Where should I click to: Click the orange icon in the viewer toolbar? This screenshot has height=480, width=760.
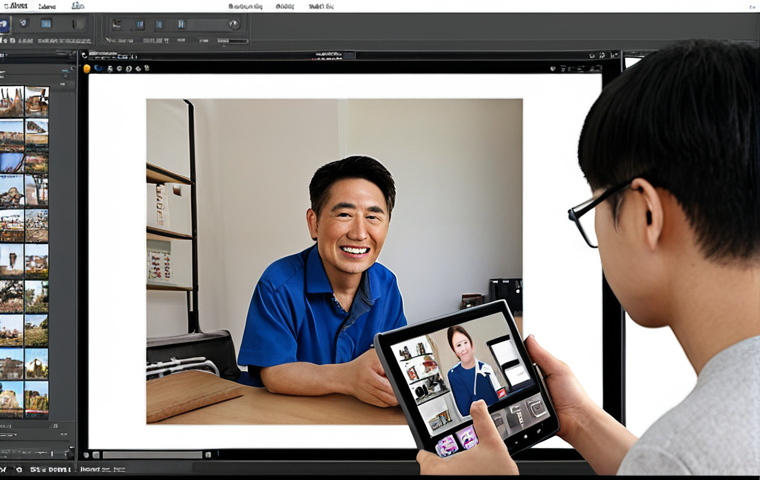pos(87,68)
